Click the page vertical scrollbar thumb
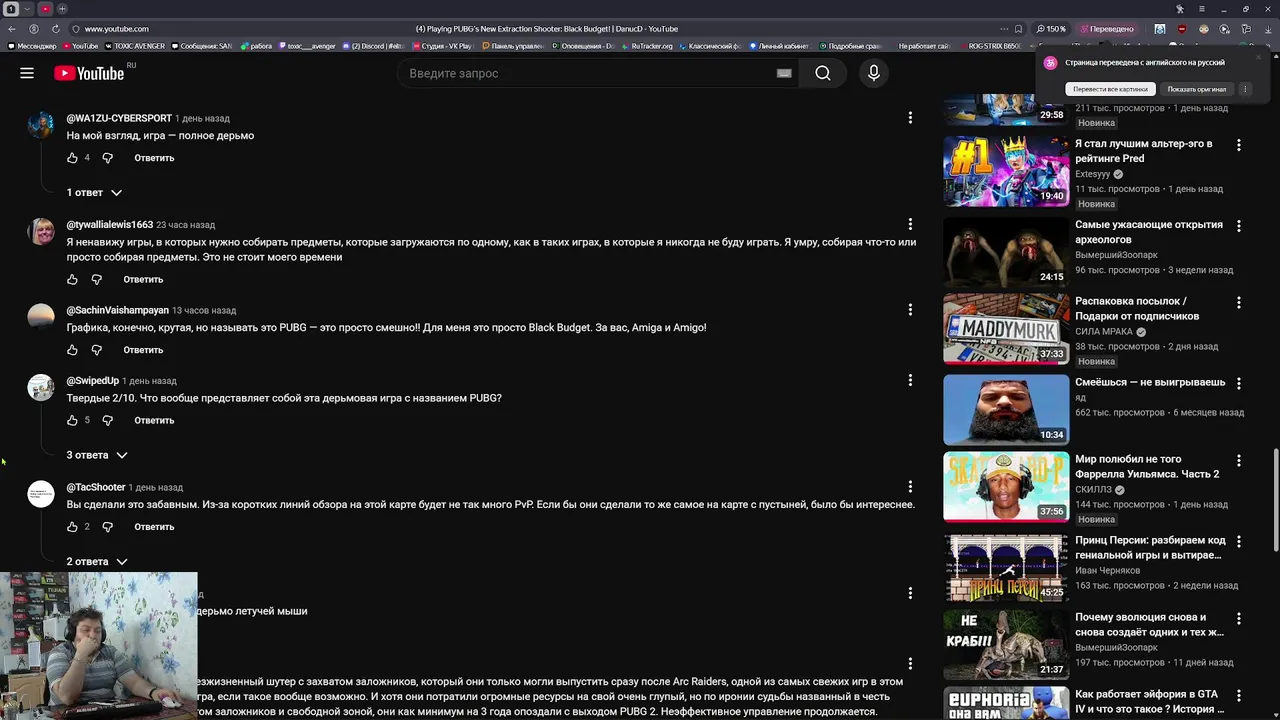 (x=1275, y=500)
